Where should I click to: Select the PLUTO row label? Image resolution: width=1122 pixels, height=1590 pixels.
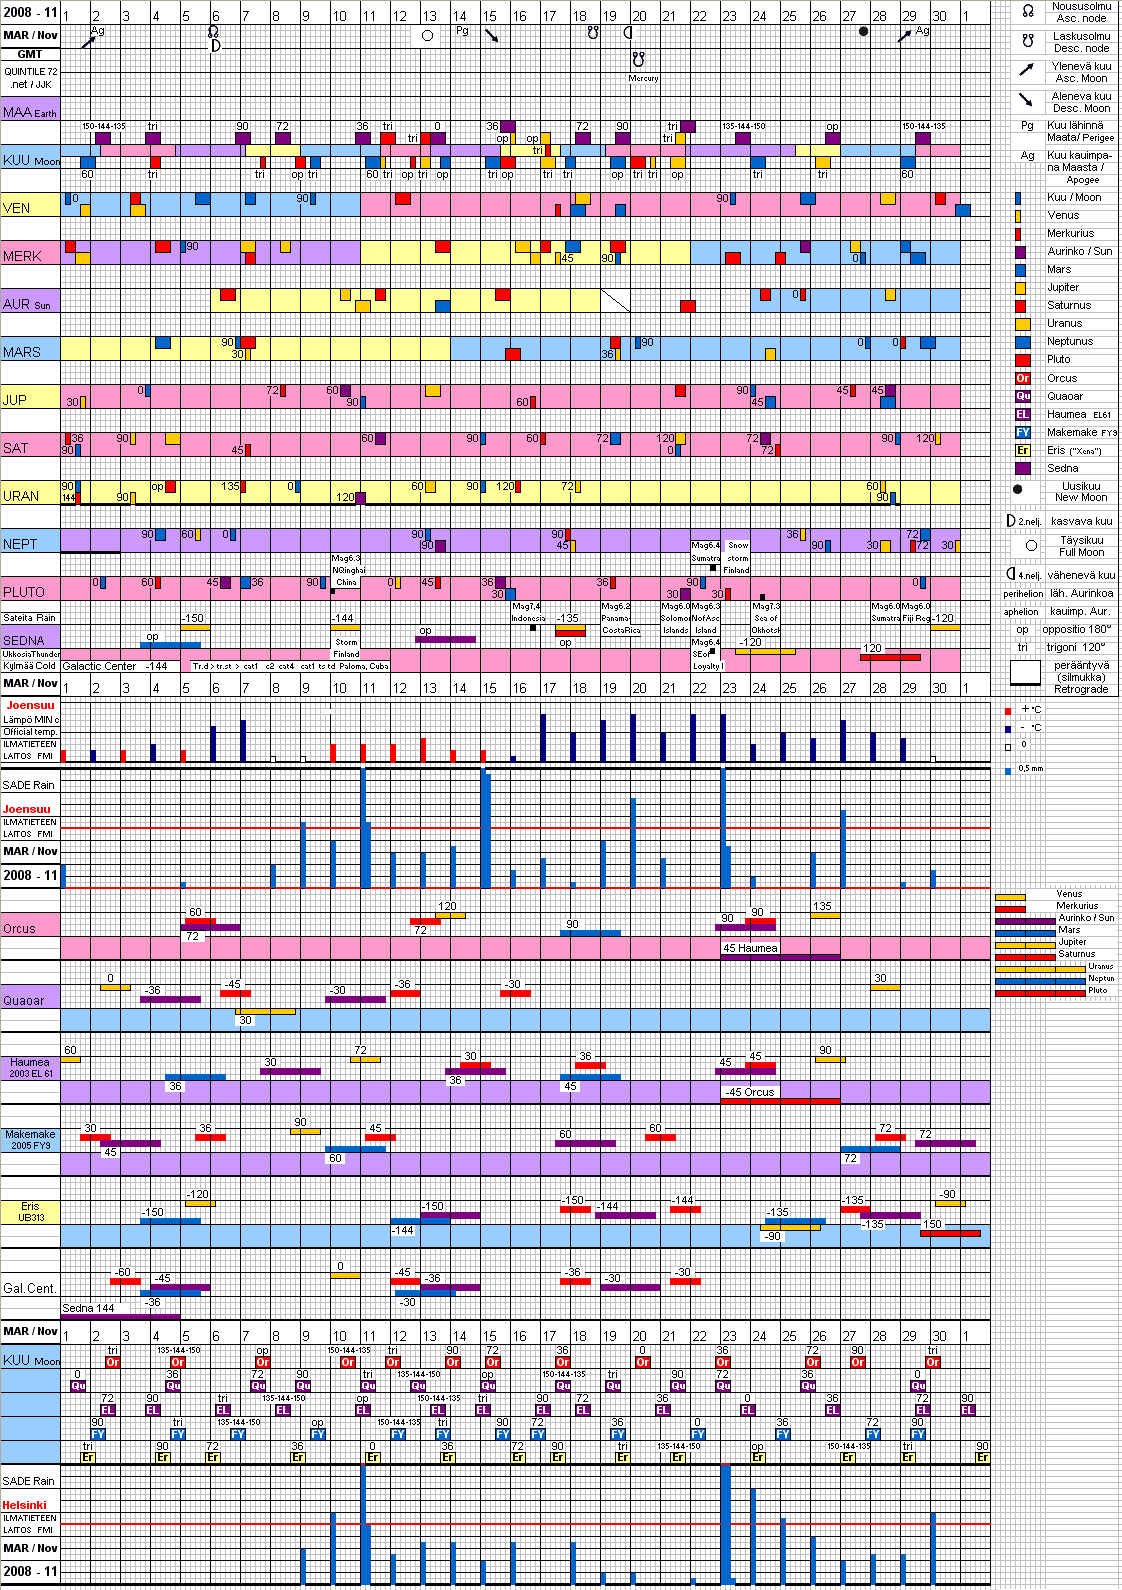[24, 592]
